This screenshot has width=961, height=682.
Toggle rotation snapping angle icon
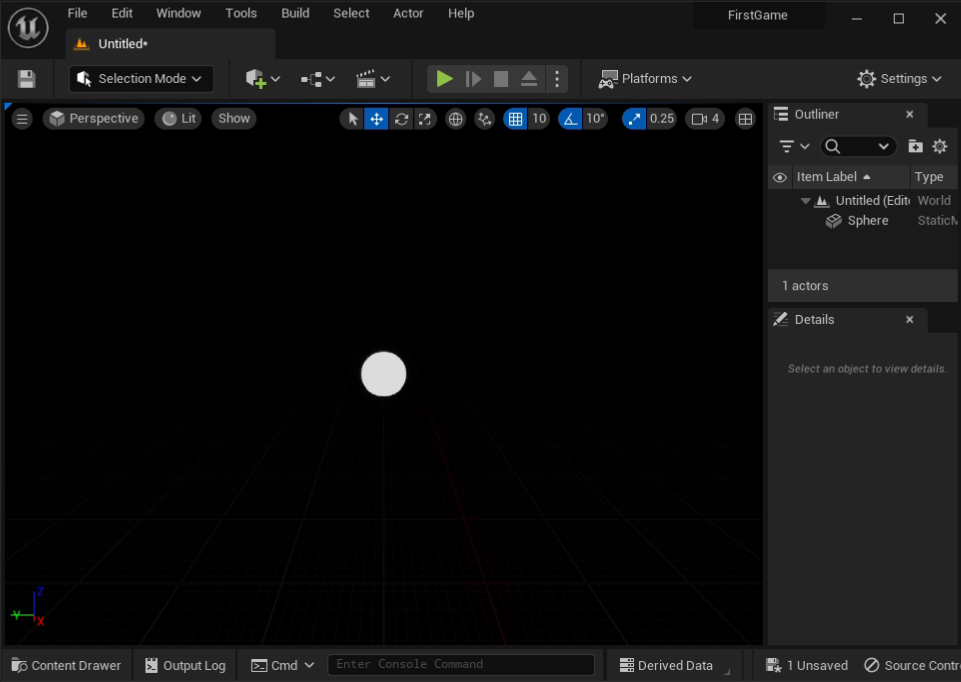pyautogui.click(x=570, y=119)
